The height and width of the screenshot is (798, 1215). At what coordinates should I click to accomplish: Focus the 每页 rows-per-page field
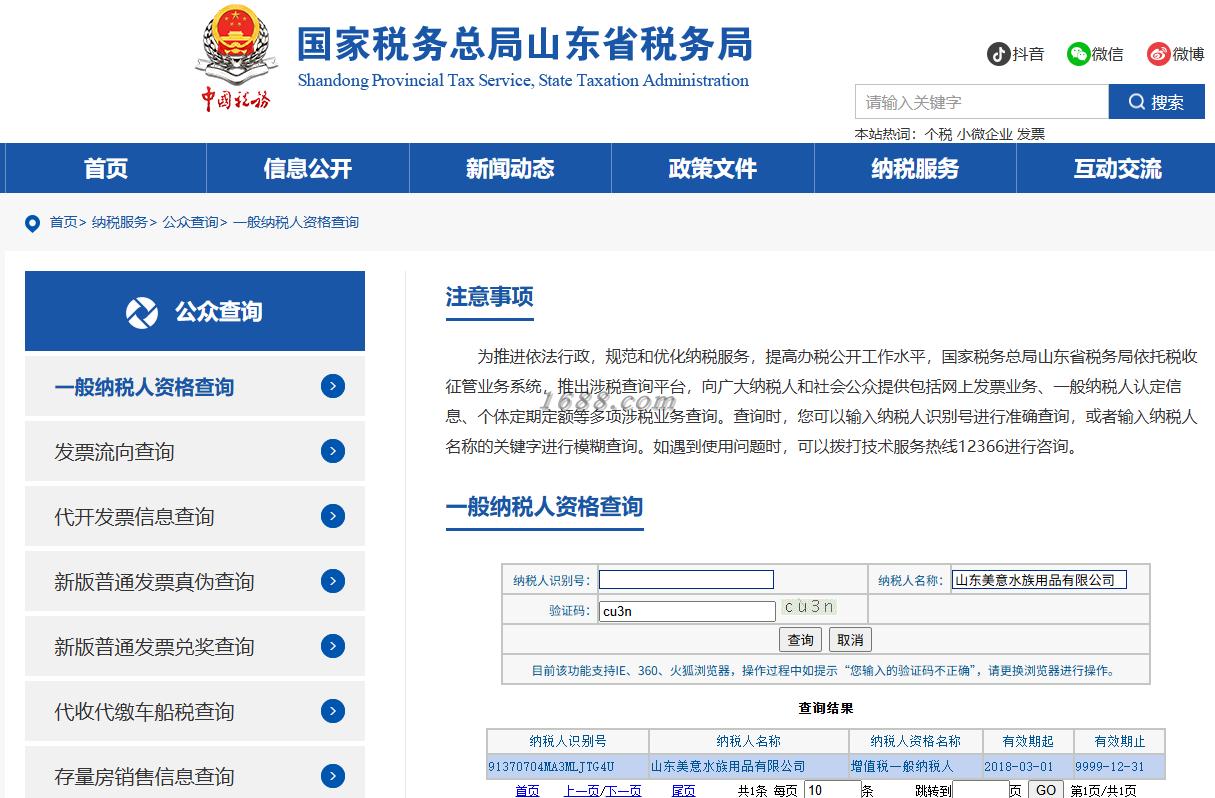tap(832, 790)
